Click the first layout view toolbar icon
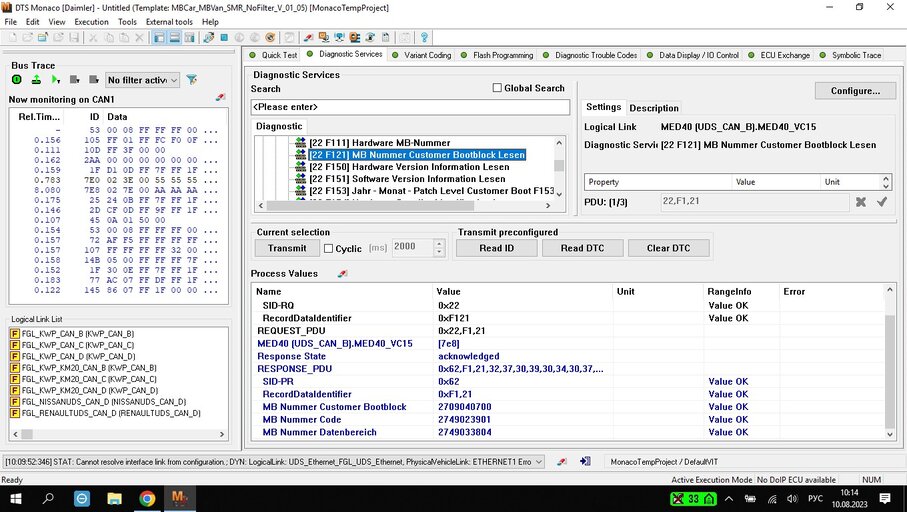The width and height of the screenshot is (907, 512). (159, 38)
